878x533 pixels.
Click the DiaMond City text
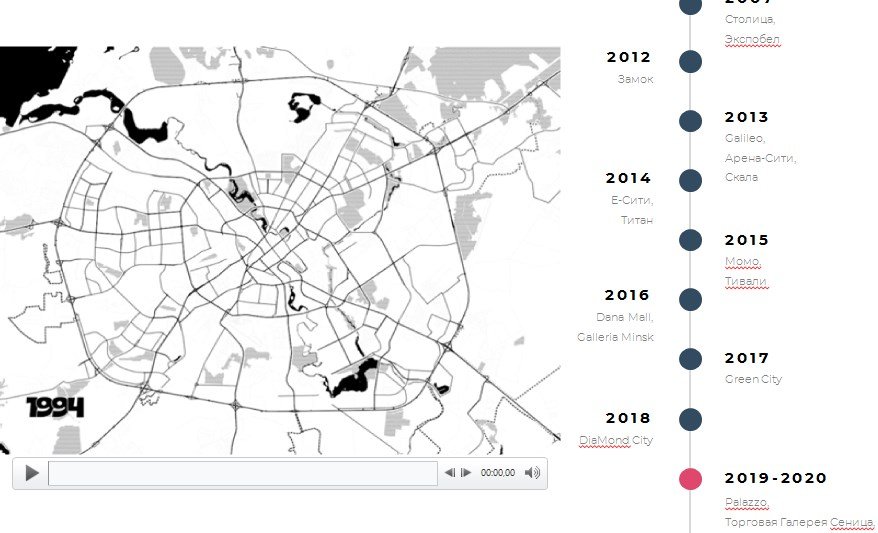point(616,440)
